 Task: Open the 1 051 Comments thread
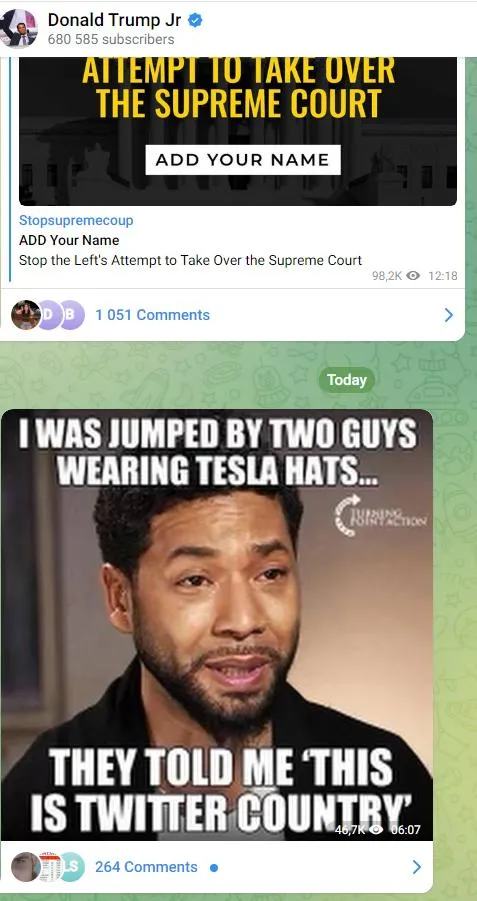152,315
